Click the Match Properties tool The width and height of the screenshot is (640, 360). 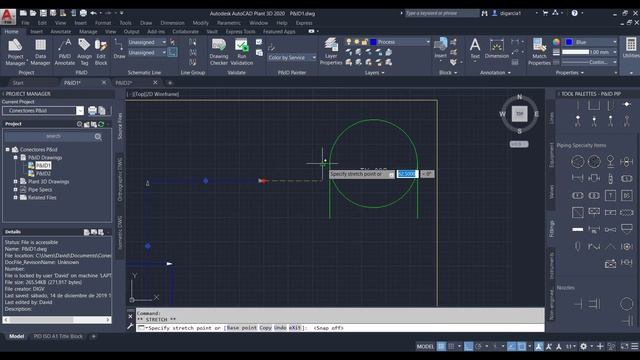539,52
